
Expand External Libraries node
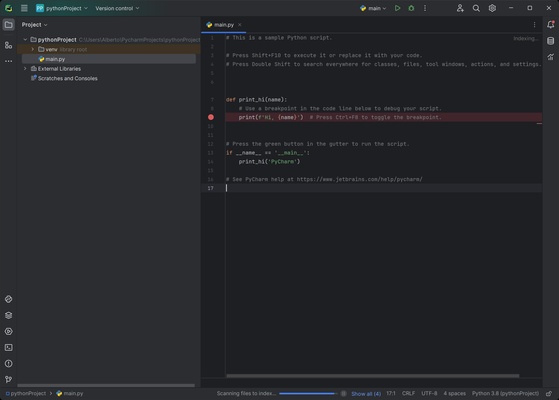point(25,68)
